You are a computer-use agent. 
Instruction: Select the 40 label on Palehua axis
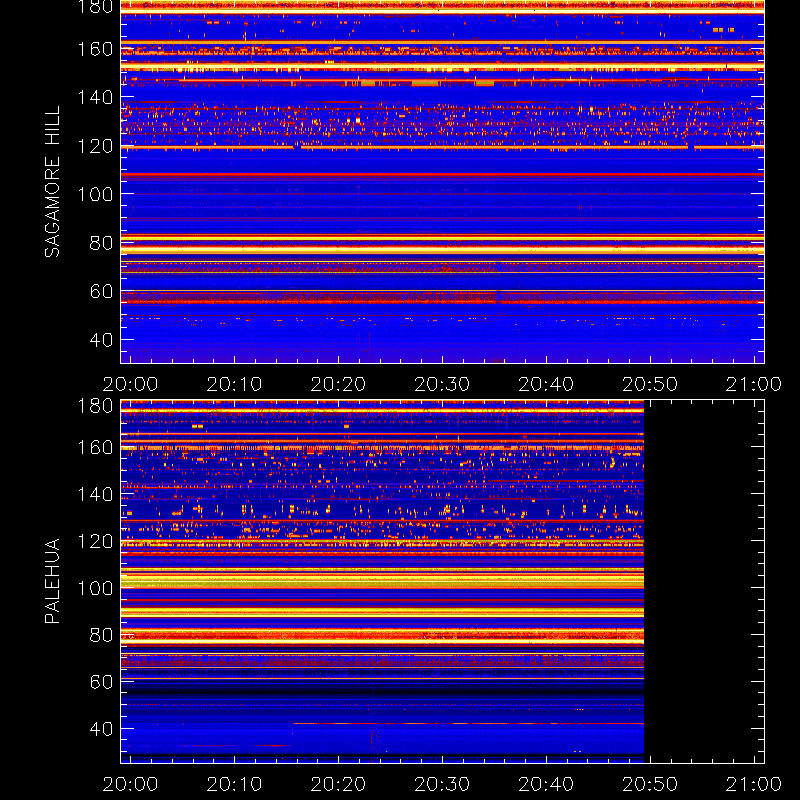(x=101, y=729)
